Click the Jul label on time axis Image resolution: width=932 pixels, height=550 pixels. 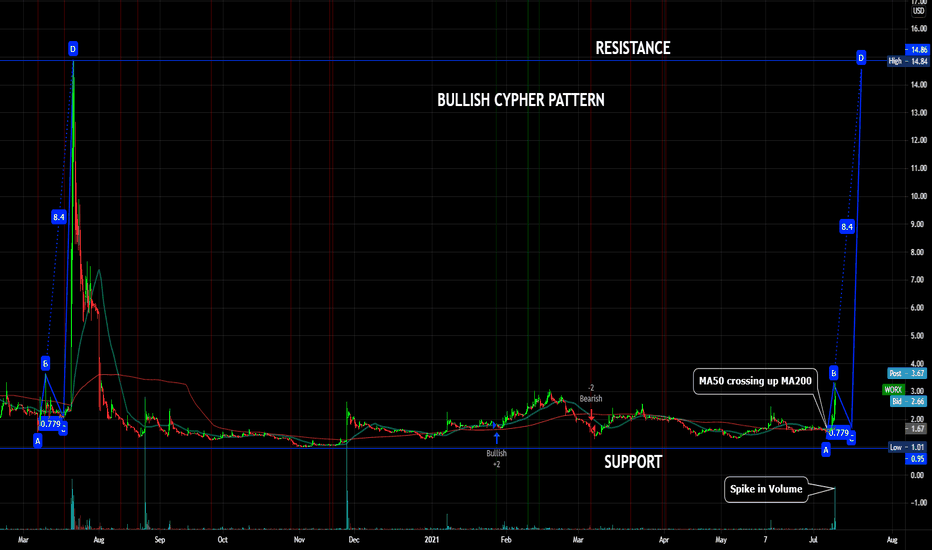[x=813, y=540]
